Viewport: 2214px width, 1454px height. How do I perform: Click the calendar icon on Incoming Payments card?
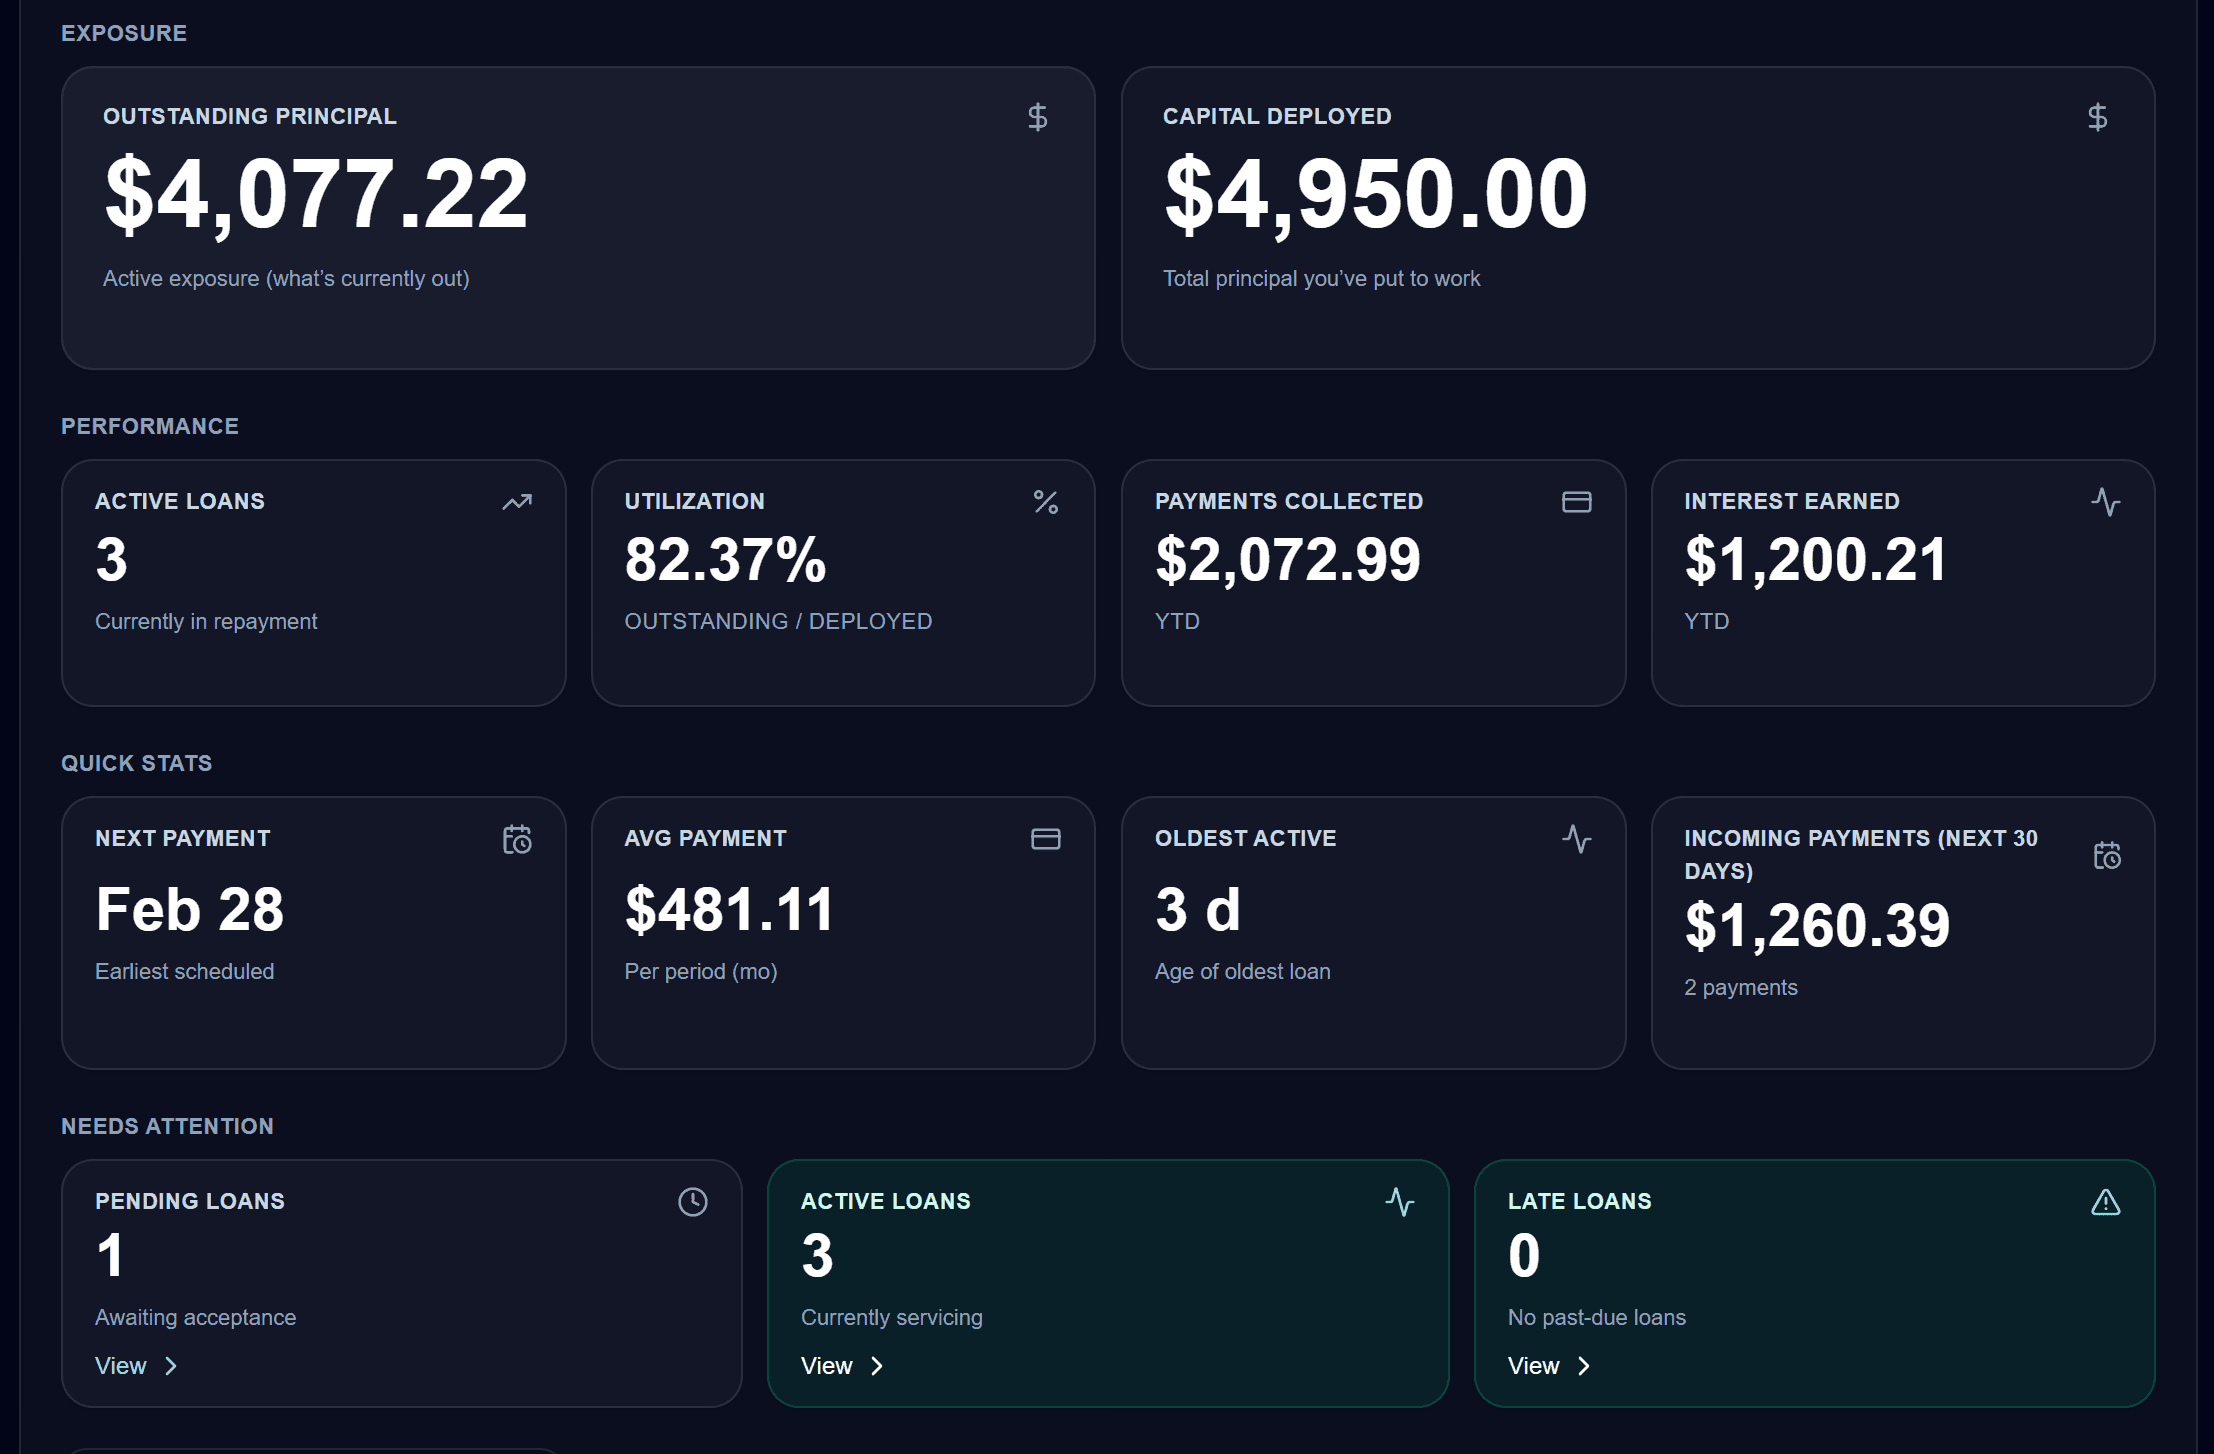(2107, 856)
